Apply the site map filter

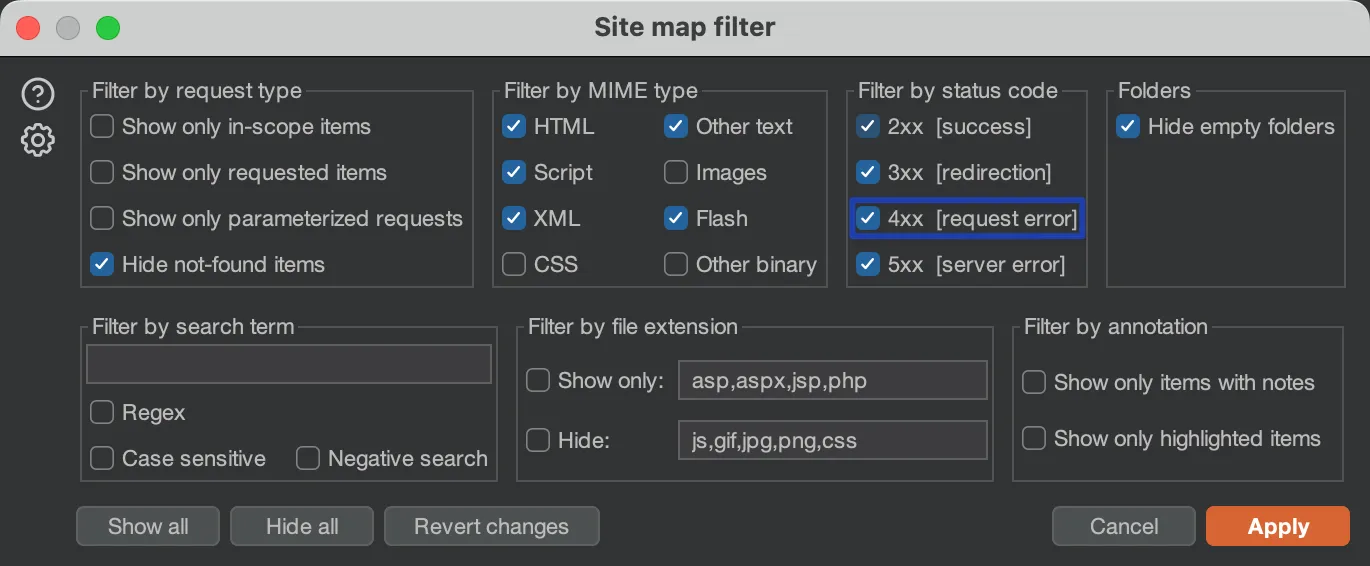point(1277,527)
